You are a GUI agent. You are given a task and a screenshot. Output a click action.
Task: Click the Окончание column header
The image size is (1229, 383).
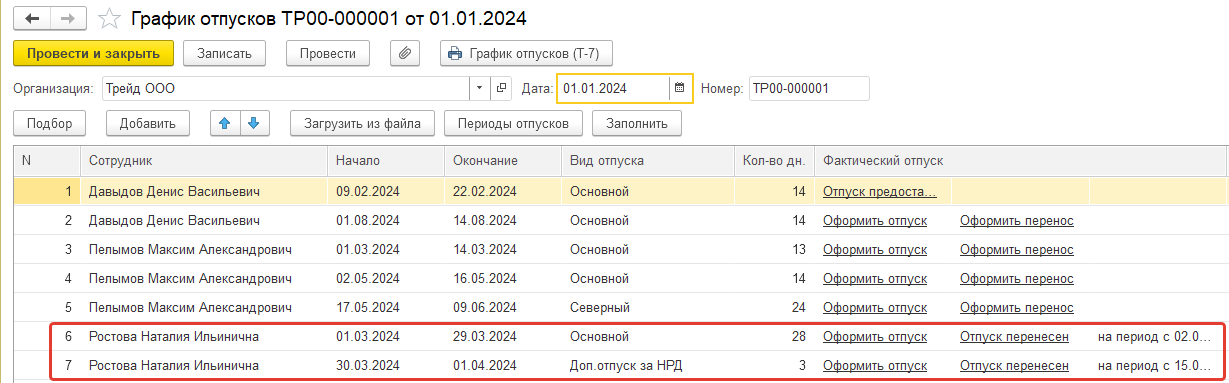click(x=502, y=160)
